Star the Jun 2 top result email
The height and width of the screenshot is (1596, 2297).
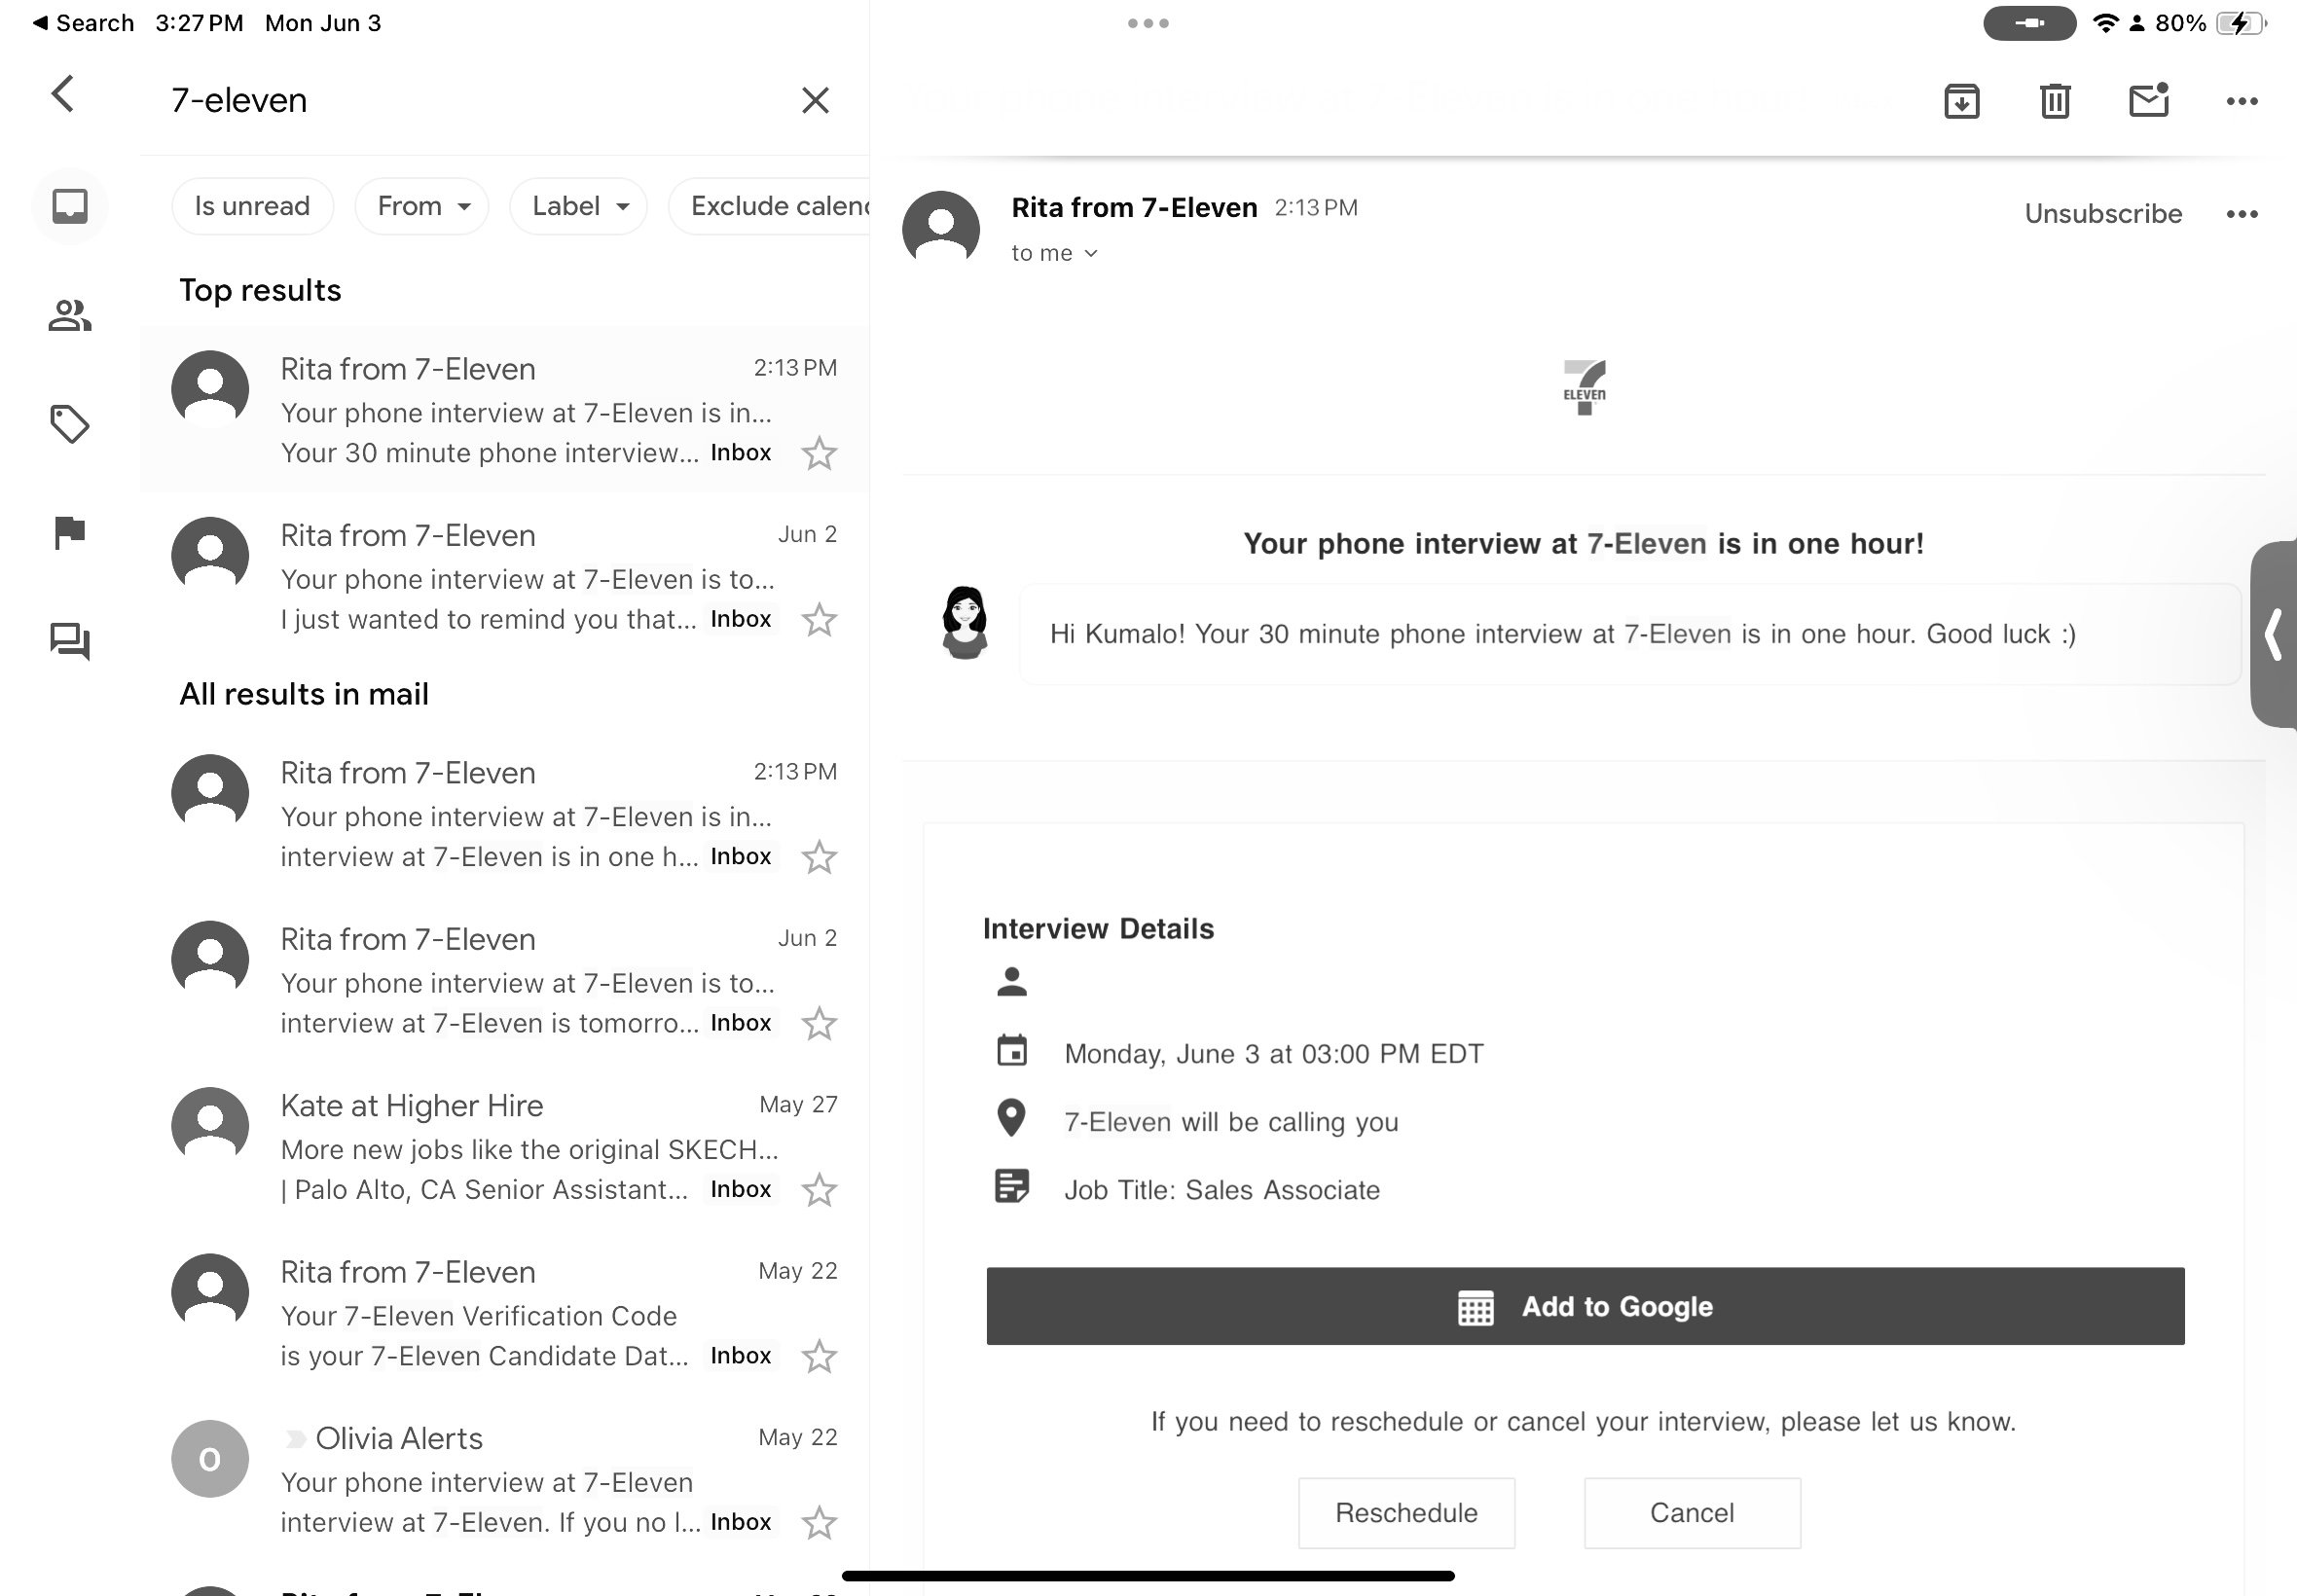click(x=819, y=620)
